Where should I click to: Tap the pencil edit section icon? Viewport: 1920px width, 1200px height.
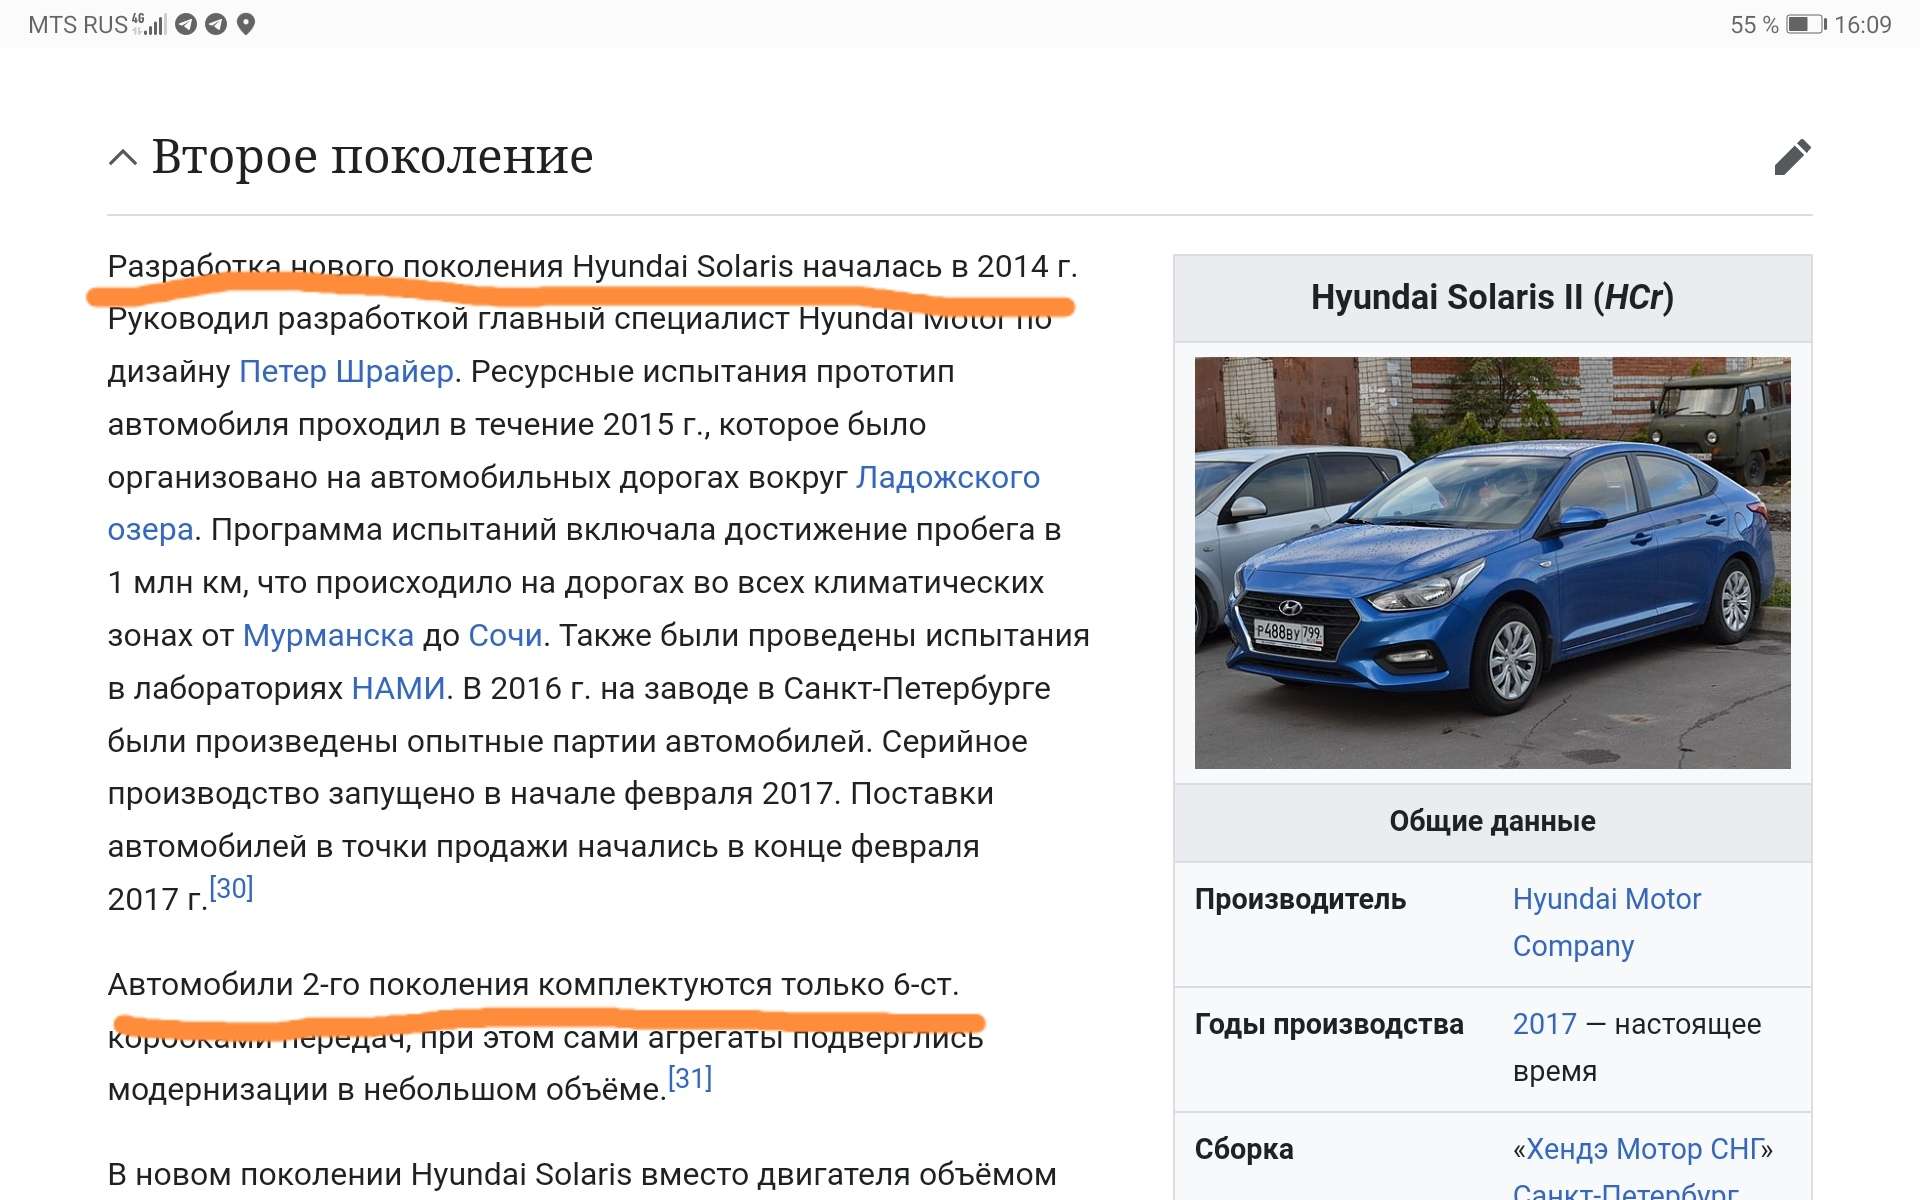pyautogui.click(x=1791, y=157)
